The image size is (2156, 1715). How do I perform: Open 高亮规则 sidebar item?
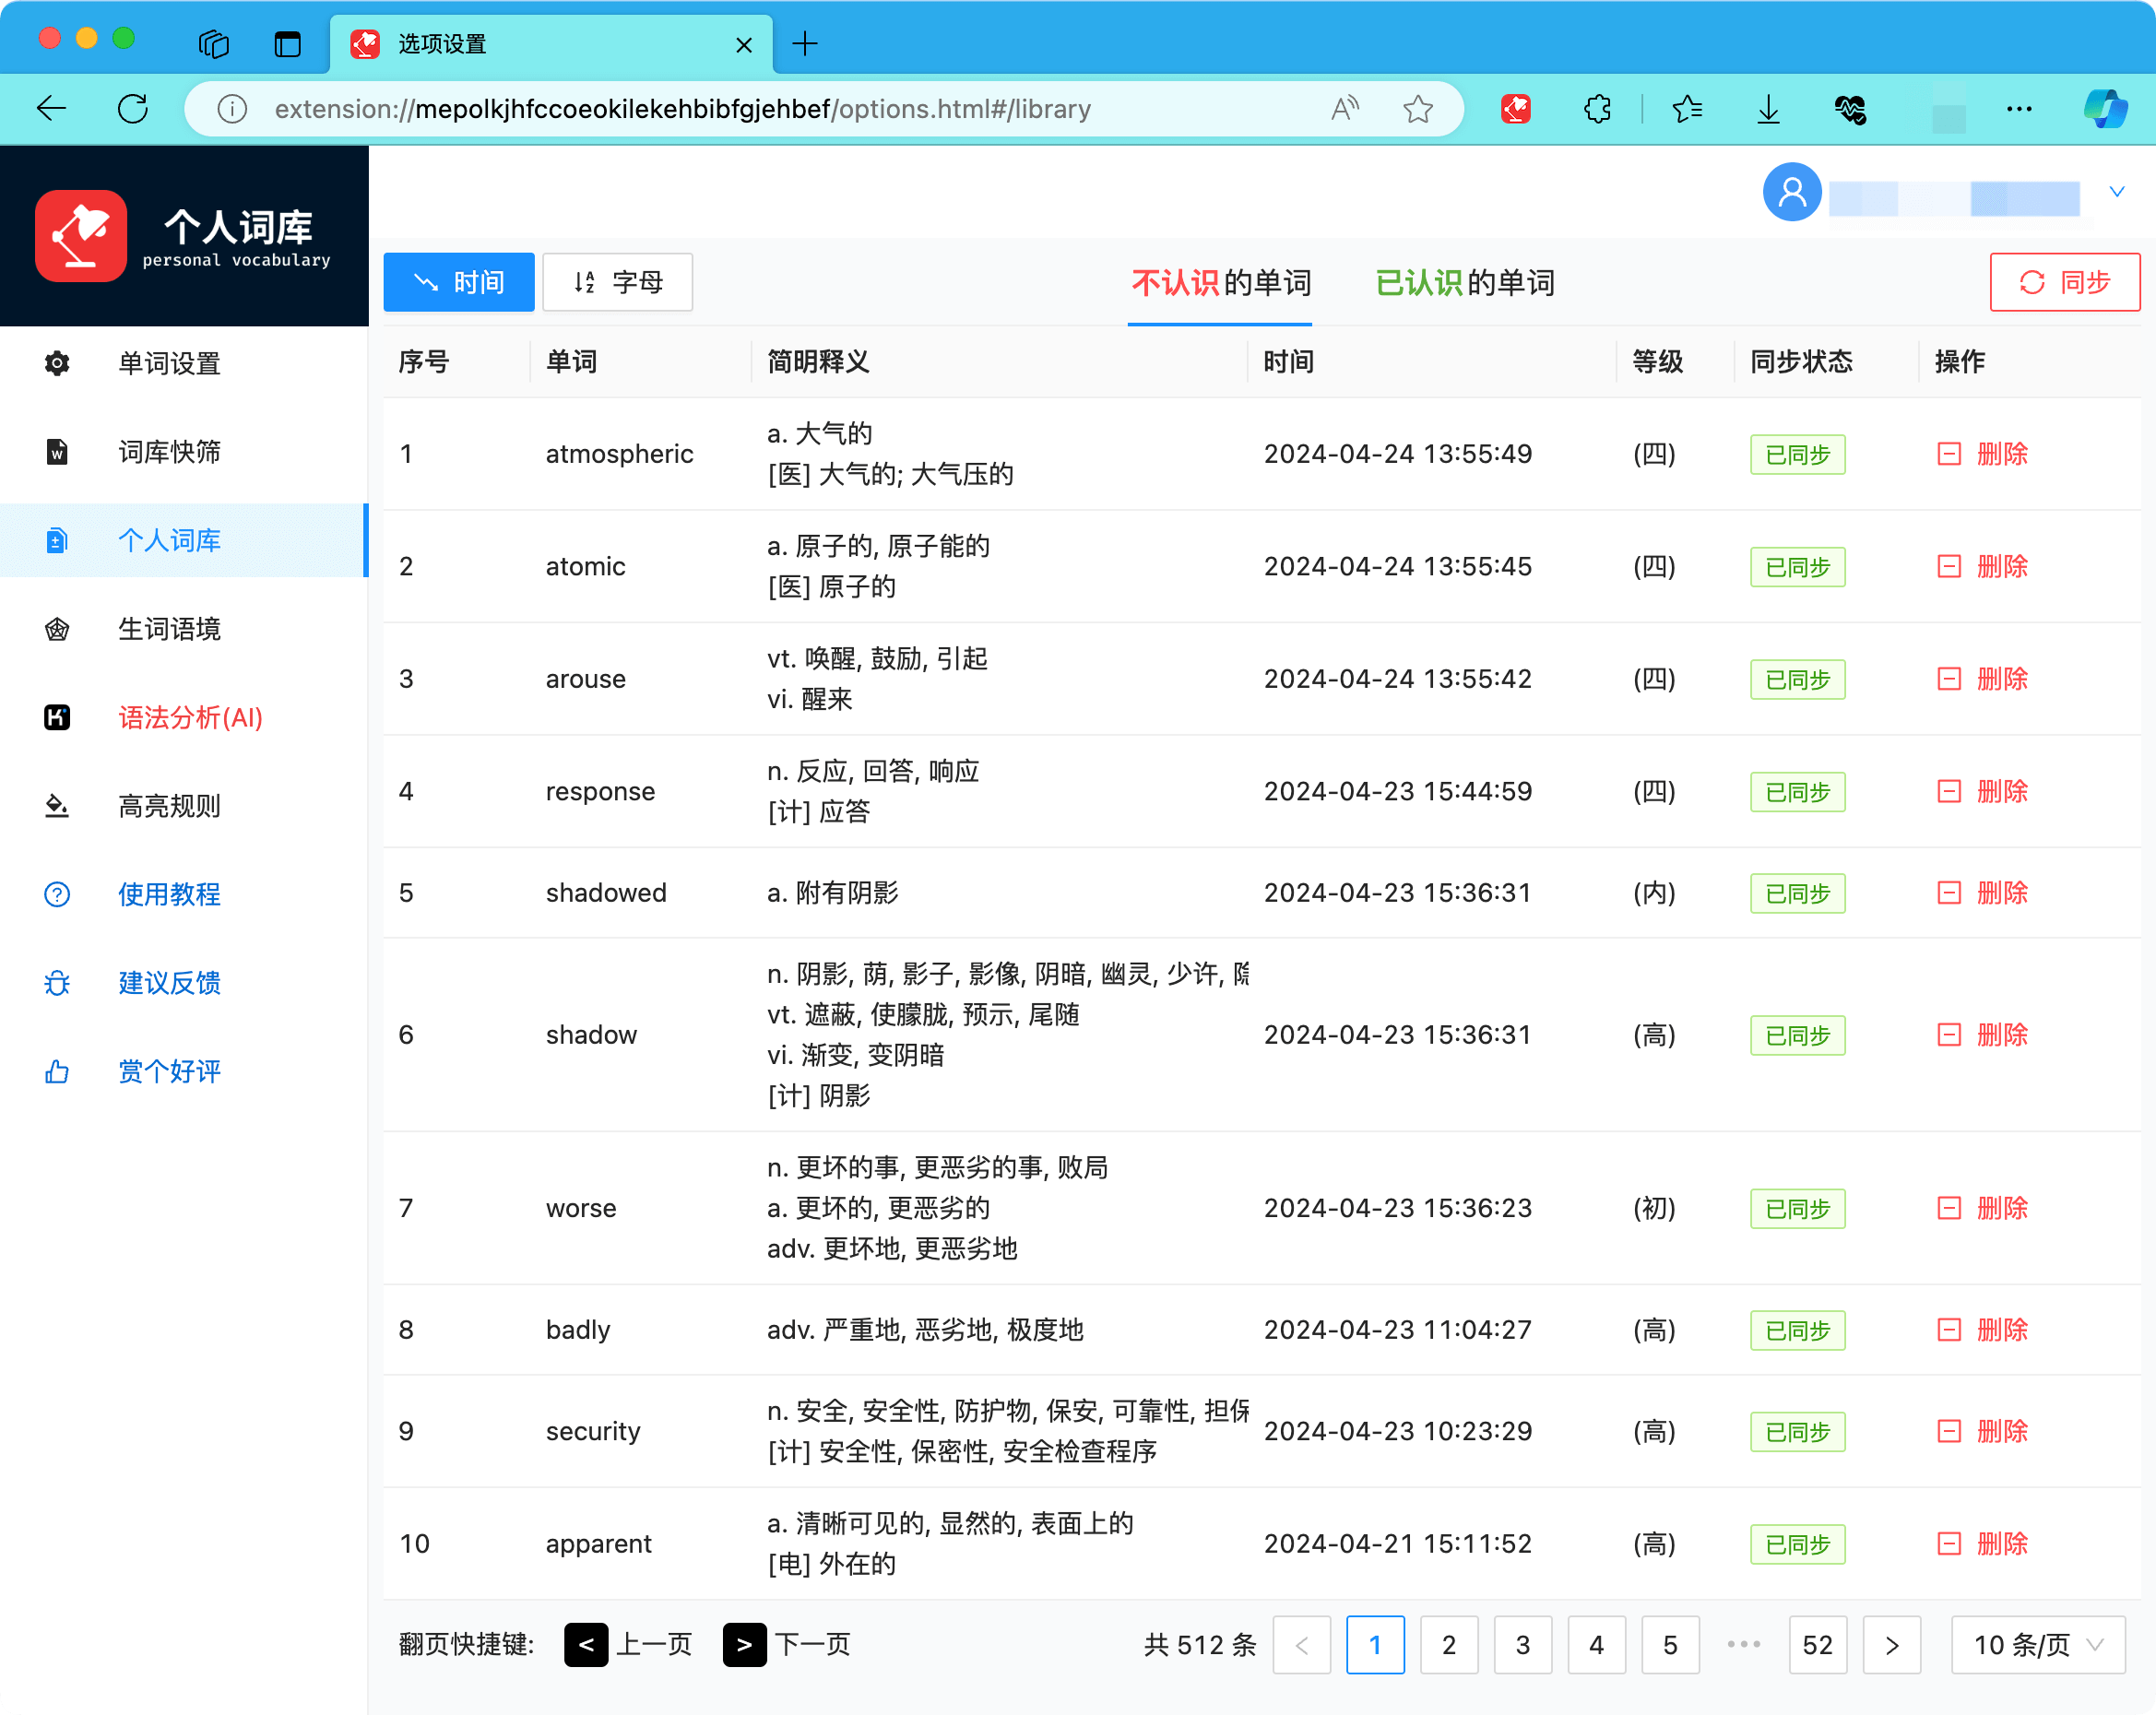pos(169,806)
